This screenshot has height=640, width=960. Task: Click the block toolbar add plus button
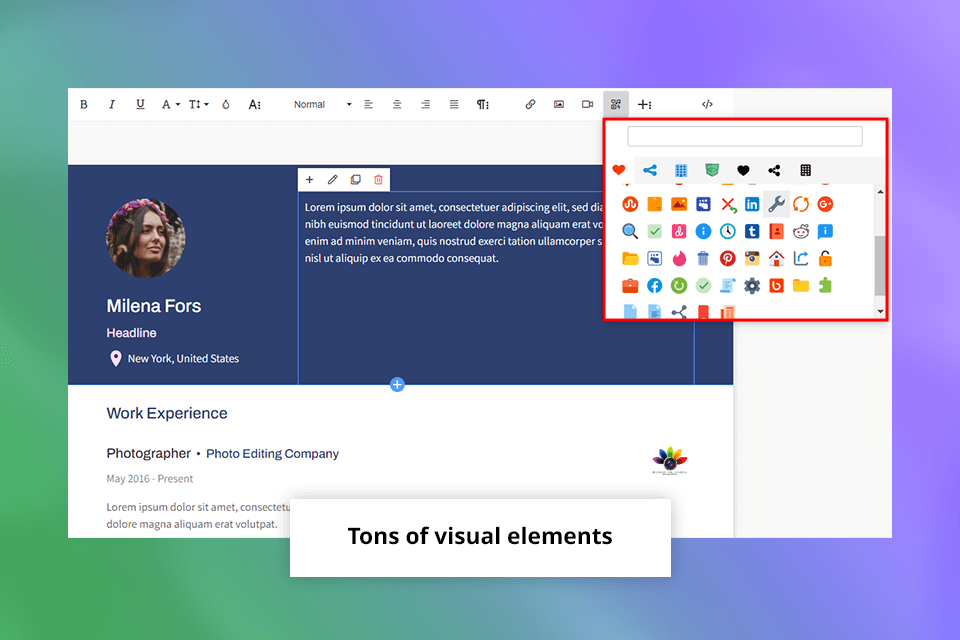[309, 179]
